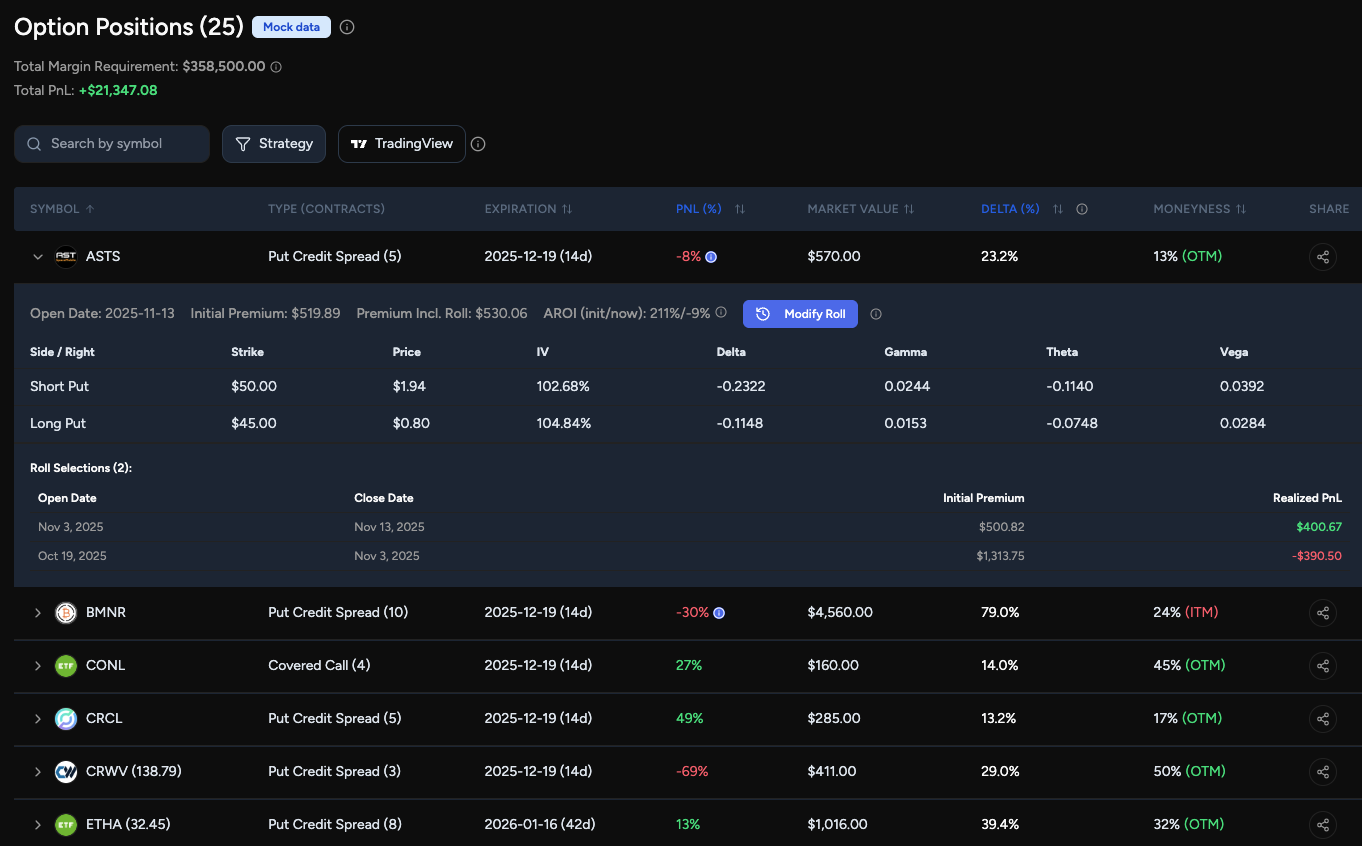The image size is (1362, 846).
Task: Expand the CRWV position details
Action: click(38, 771)
